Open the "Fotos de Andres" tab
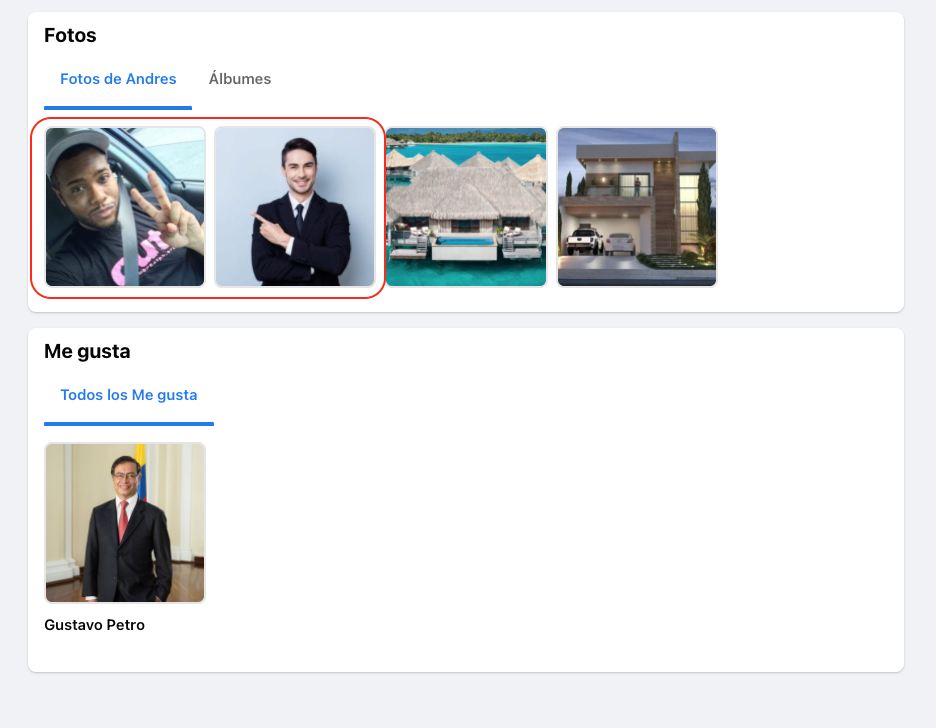This screenshot has width=936, height=728. (118, 79)
